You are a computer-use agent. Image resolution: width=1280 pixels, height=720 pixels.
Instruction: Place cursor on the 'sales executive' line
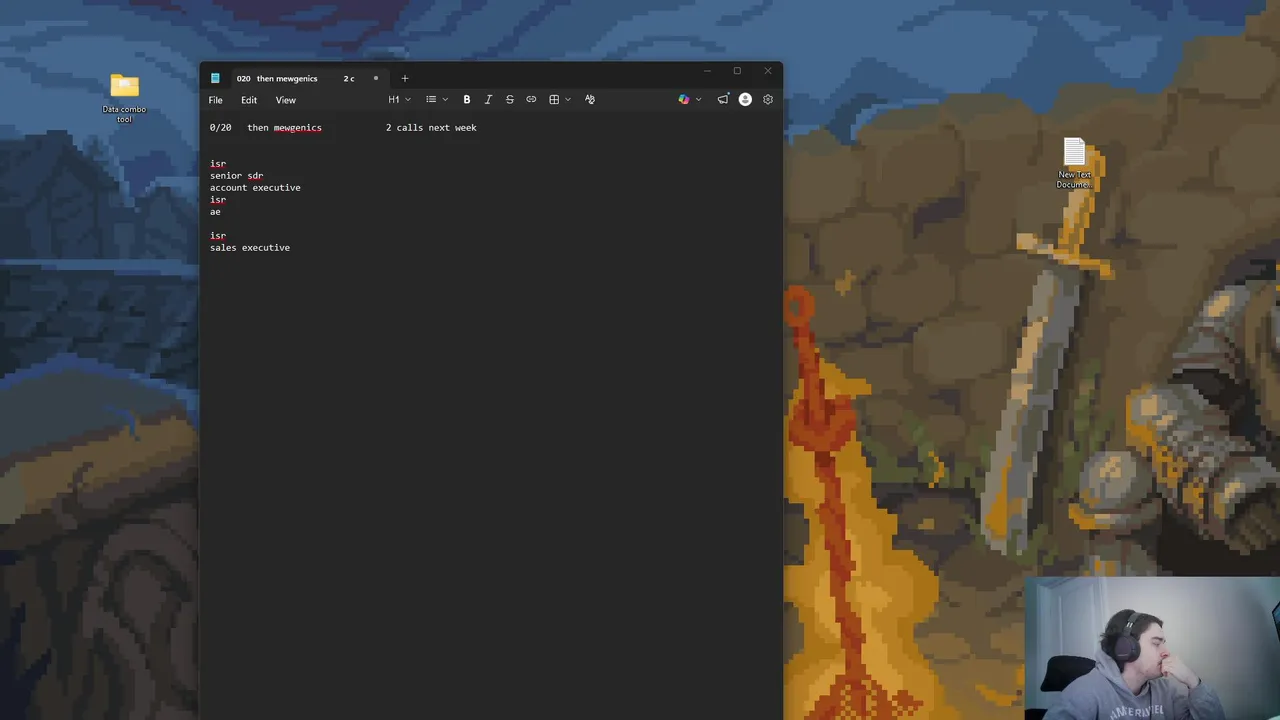(250, 248)
